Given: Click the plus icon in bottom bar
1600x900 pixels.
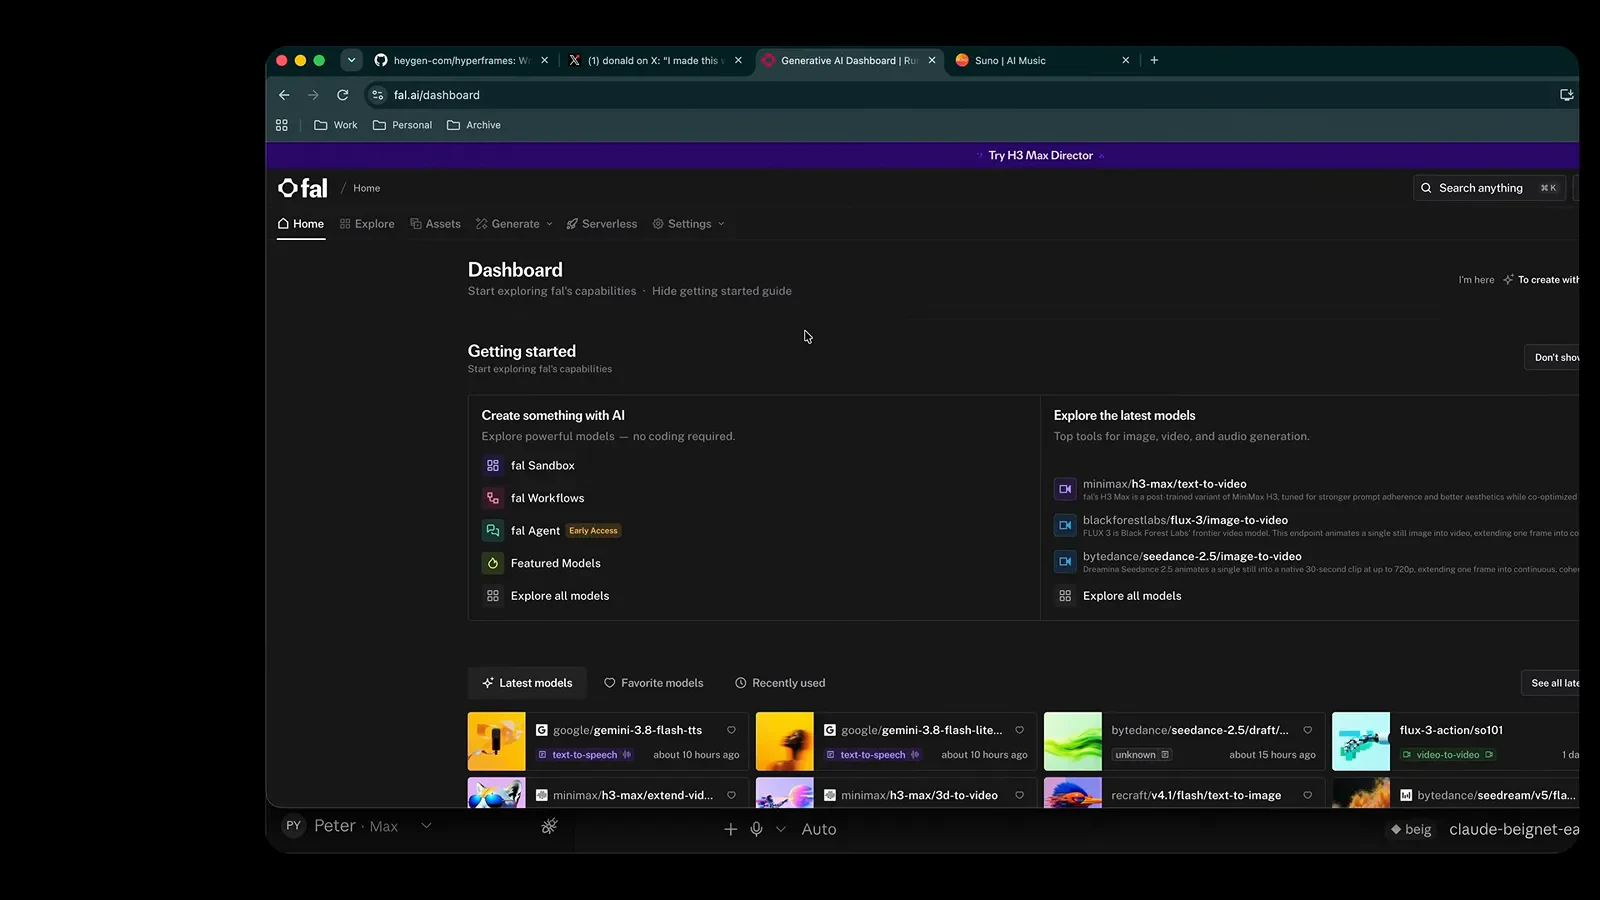Looking at the screenshot, I should pyautogui.click(x=731, y=829).
